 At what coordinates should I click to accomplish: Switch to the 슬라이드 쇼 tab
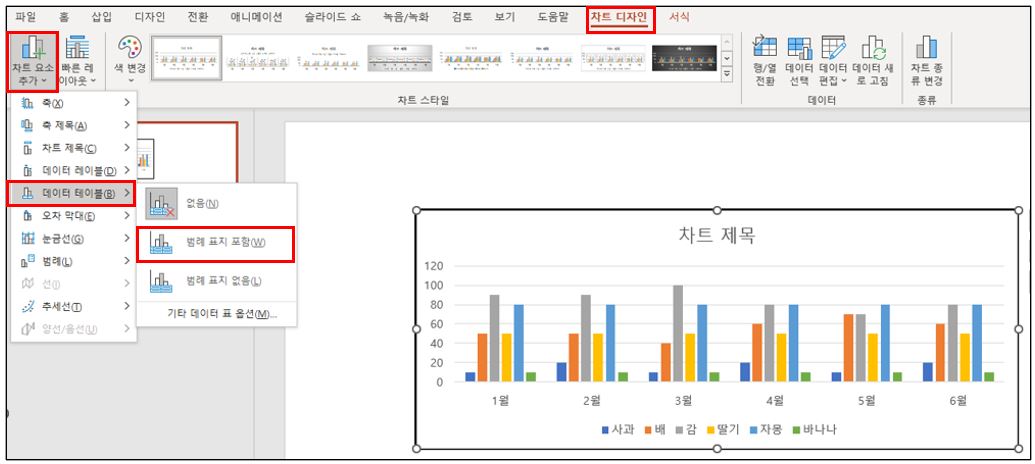[333, 17]
